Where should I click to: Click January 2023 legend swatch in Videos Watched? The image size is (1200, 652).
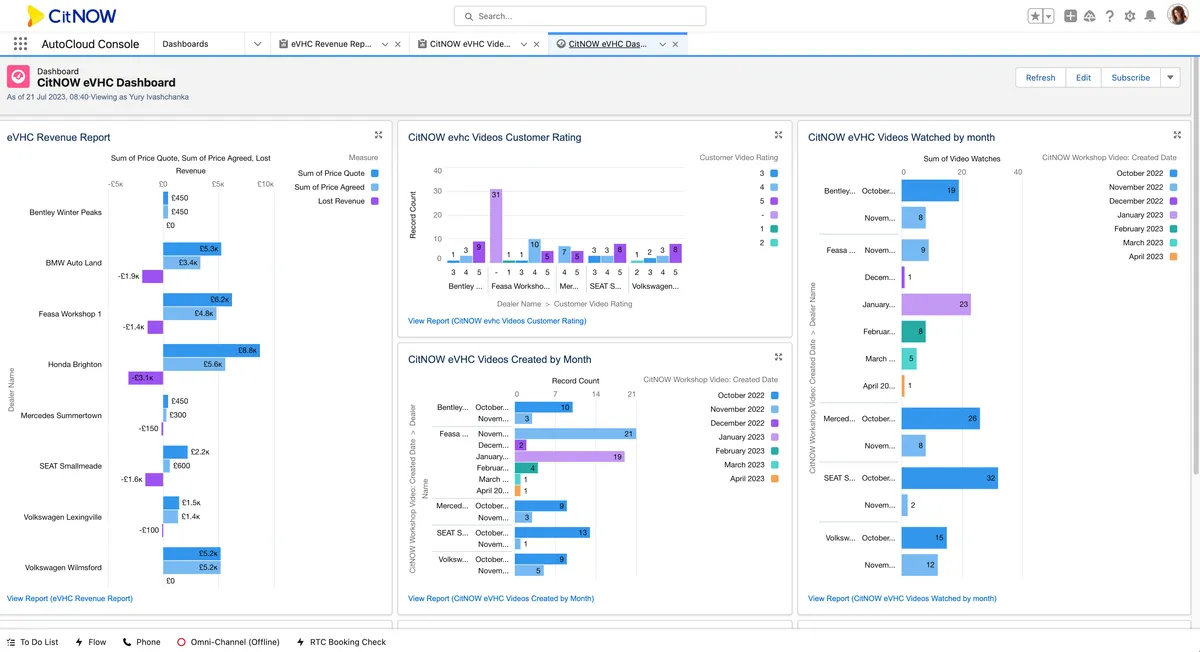[1173, 215]
